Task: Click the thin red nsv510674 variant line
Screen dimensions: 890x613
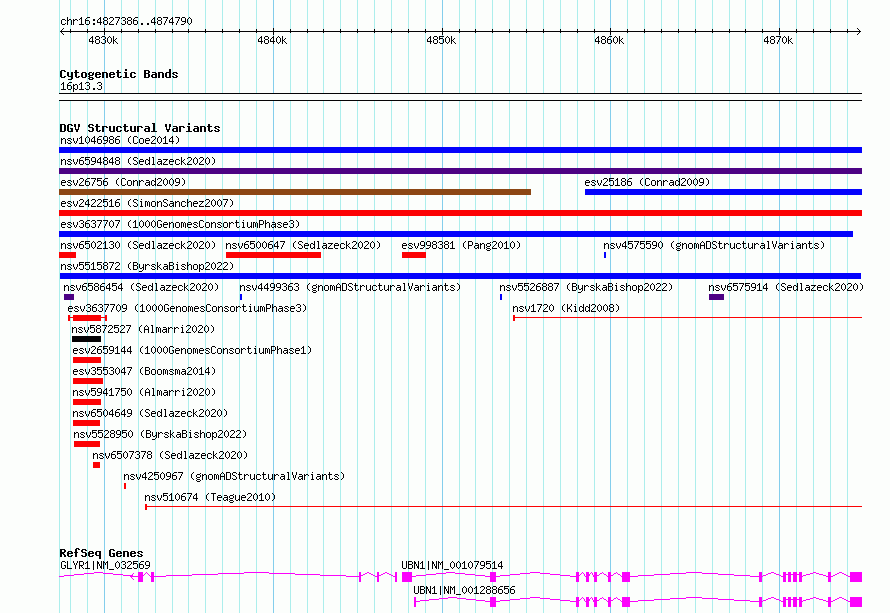Action: [x=503, y=507]
